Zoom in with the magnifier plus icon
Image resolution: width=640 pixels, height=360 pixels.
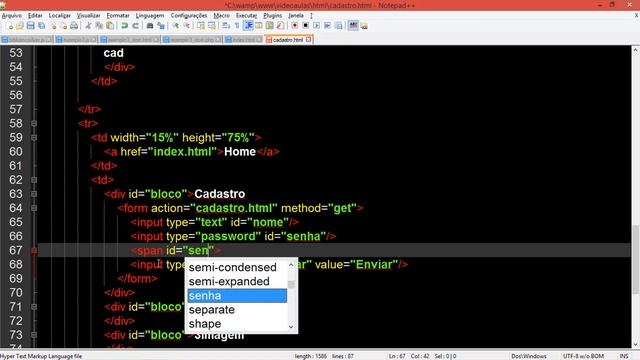[176, 26]
